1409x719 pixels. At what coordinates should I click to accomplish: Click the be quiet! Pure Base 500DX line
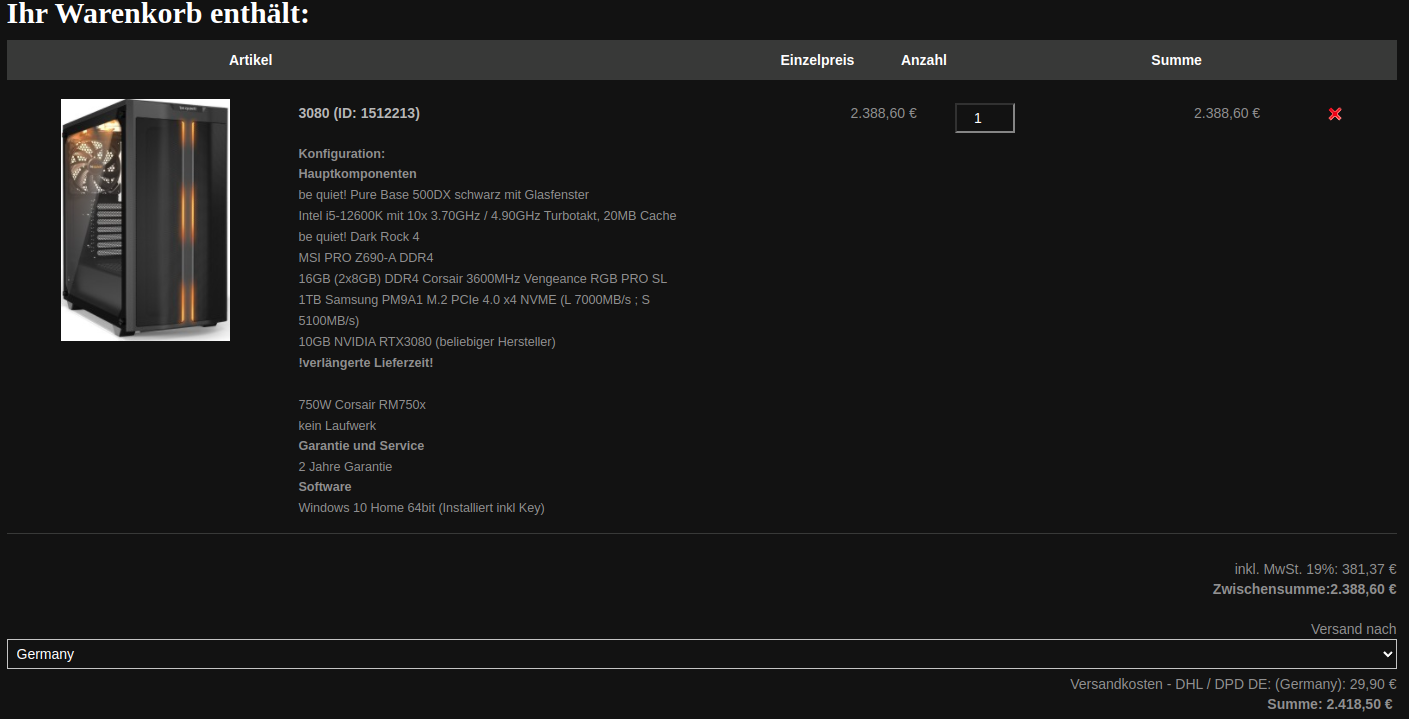(x=444, y=195)
